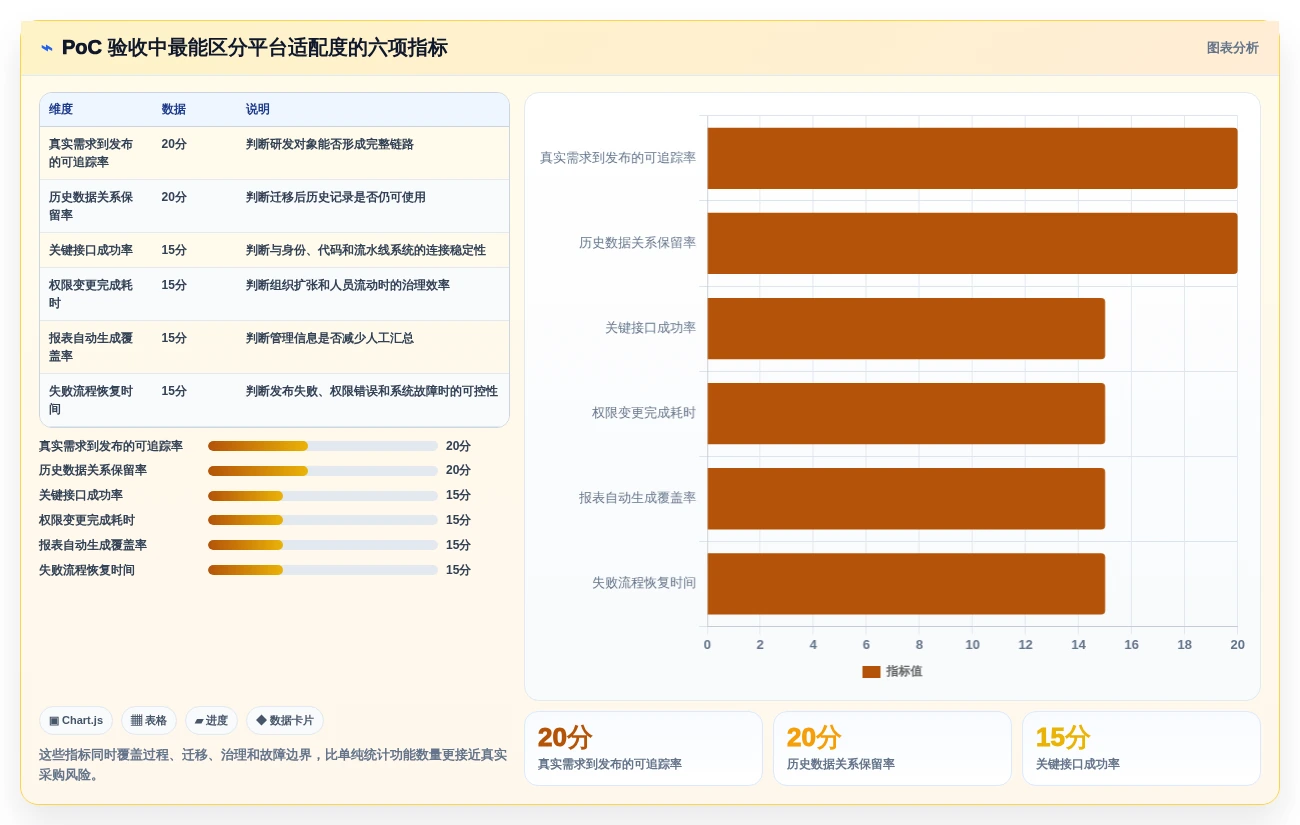Click chart axis label 失败流程恢复时间
This screenshot has width=1300, height=825.
(644, 583)
